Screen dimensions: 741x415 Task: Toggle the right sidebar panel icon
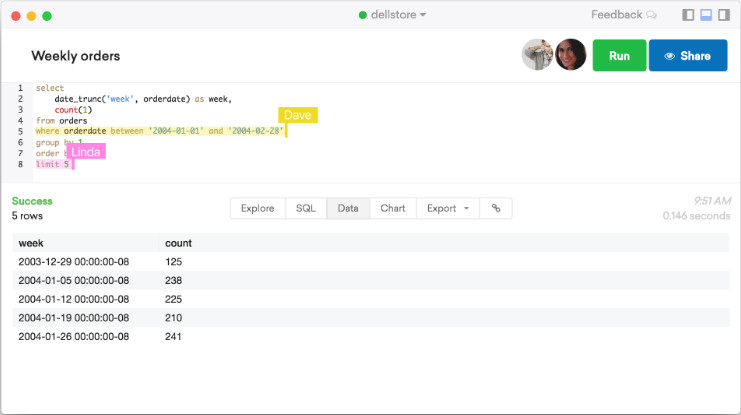(x=724, y=15)
